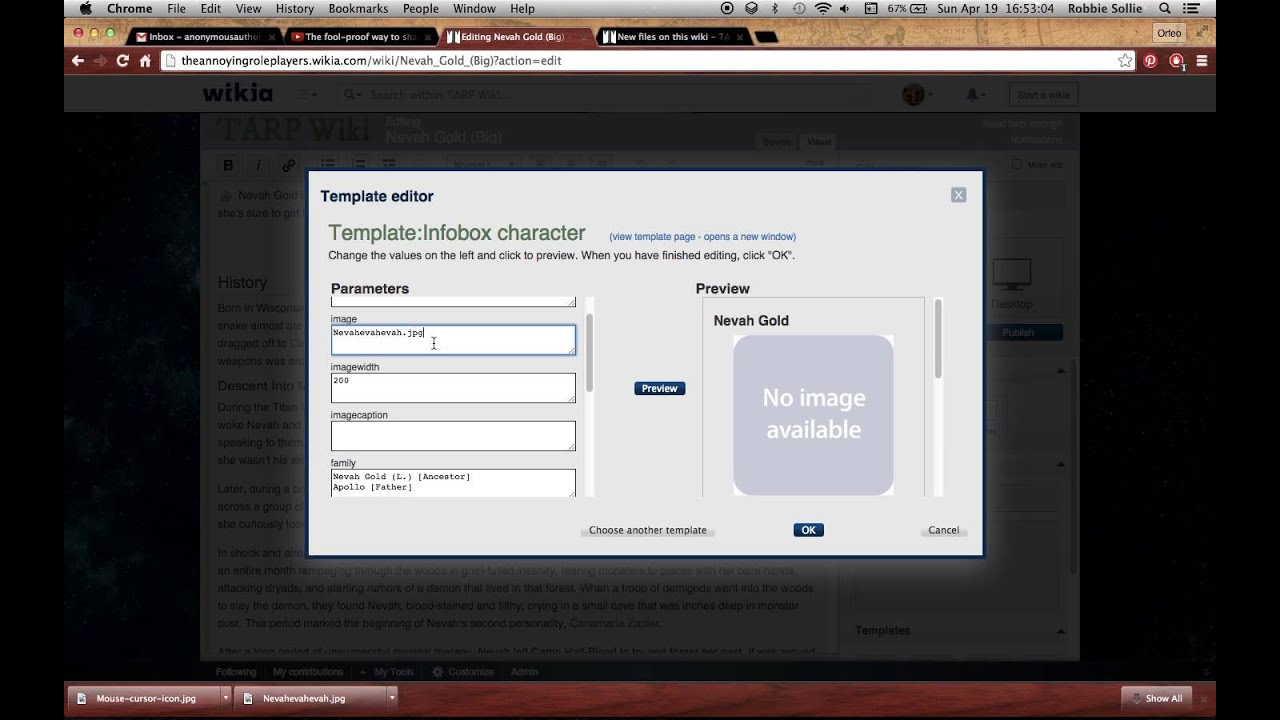The width and height of the screenshot is (1280, 720).
Task: Click the Nevah Gold preview title
Action: (x=751, y=321)
